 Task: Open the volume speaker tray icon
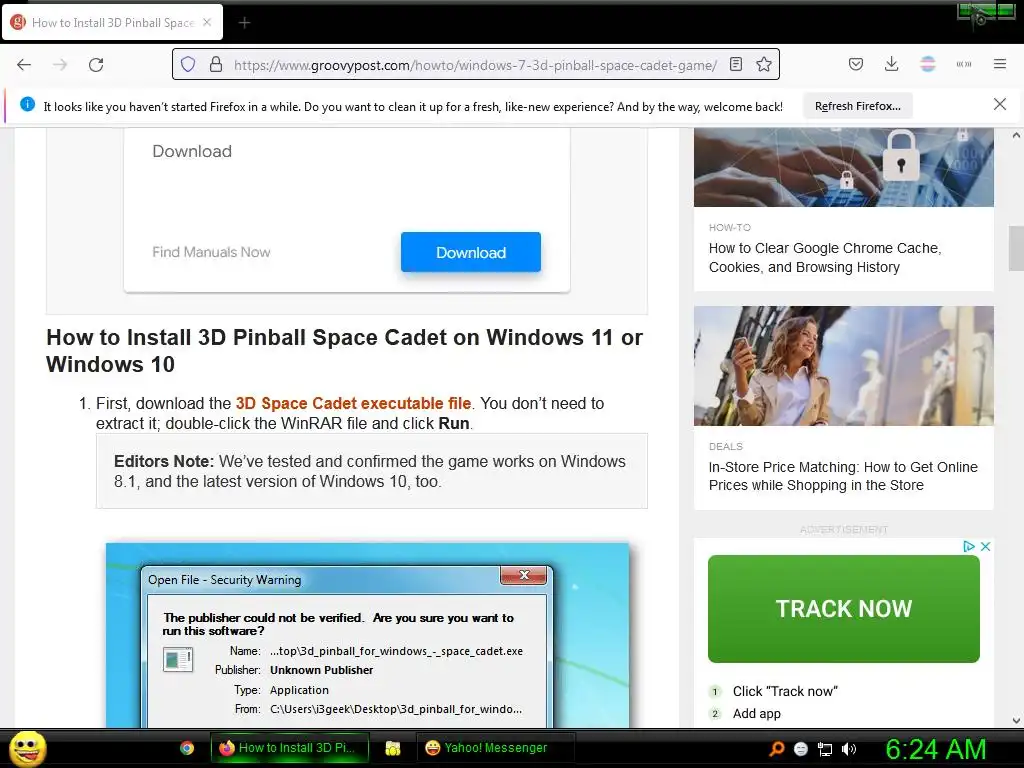click(x=849, y=749)
